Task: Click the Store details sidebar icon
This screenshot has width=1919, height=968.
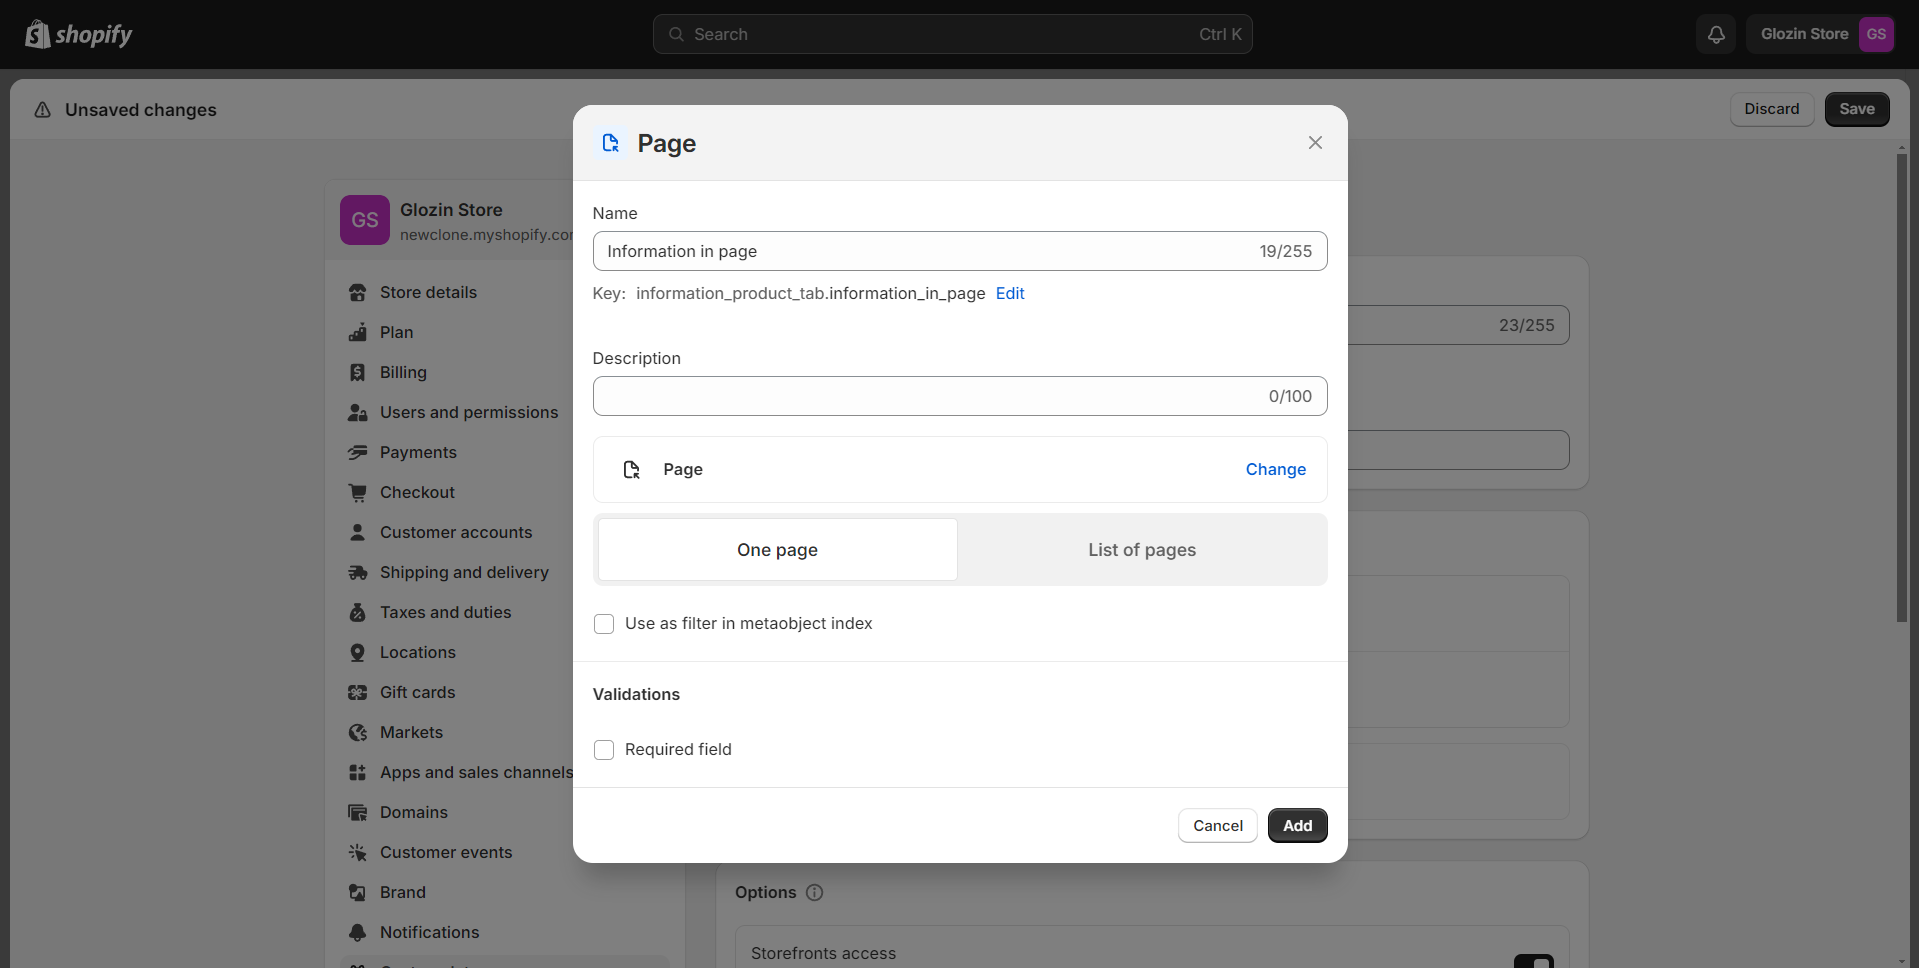Action: (x=357, y=293)
